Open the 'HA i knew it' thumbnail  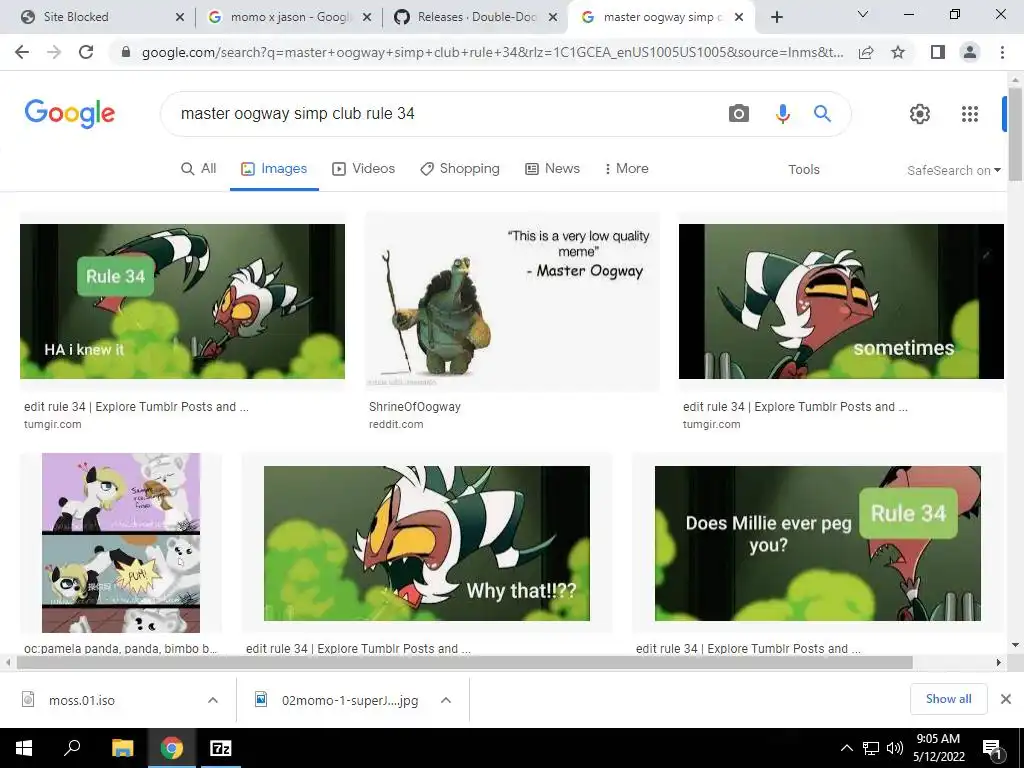point(182,301)
